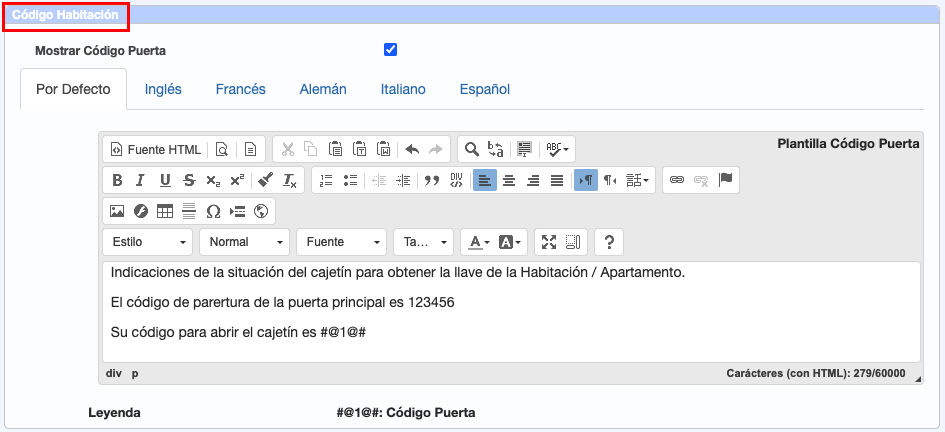Image resolution: width=945 pixels, height=432 pixels.
Task: Toggle bold formatting
Action: point(118,180)
